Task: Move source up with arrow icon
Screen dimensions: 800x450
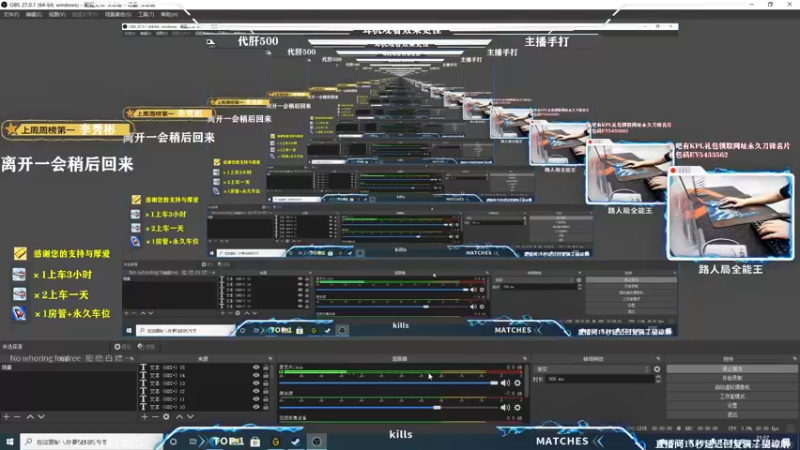Action: pyautogui.click(x=180, y=417)
